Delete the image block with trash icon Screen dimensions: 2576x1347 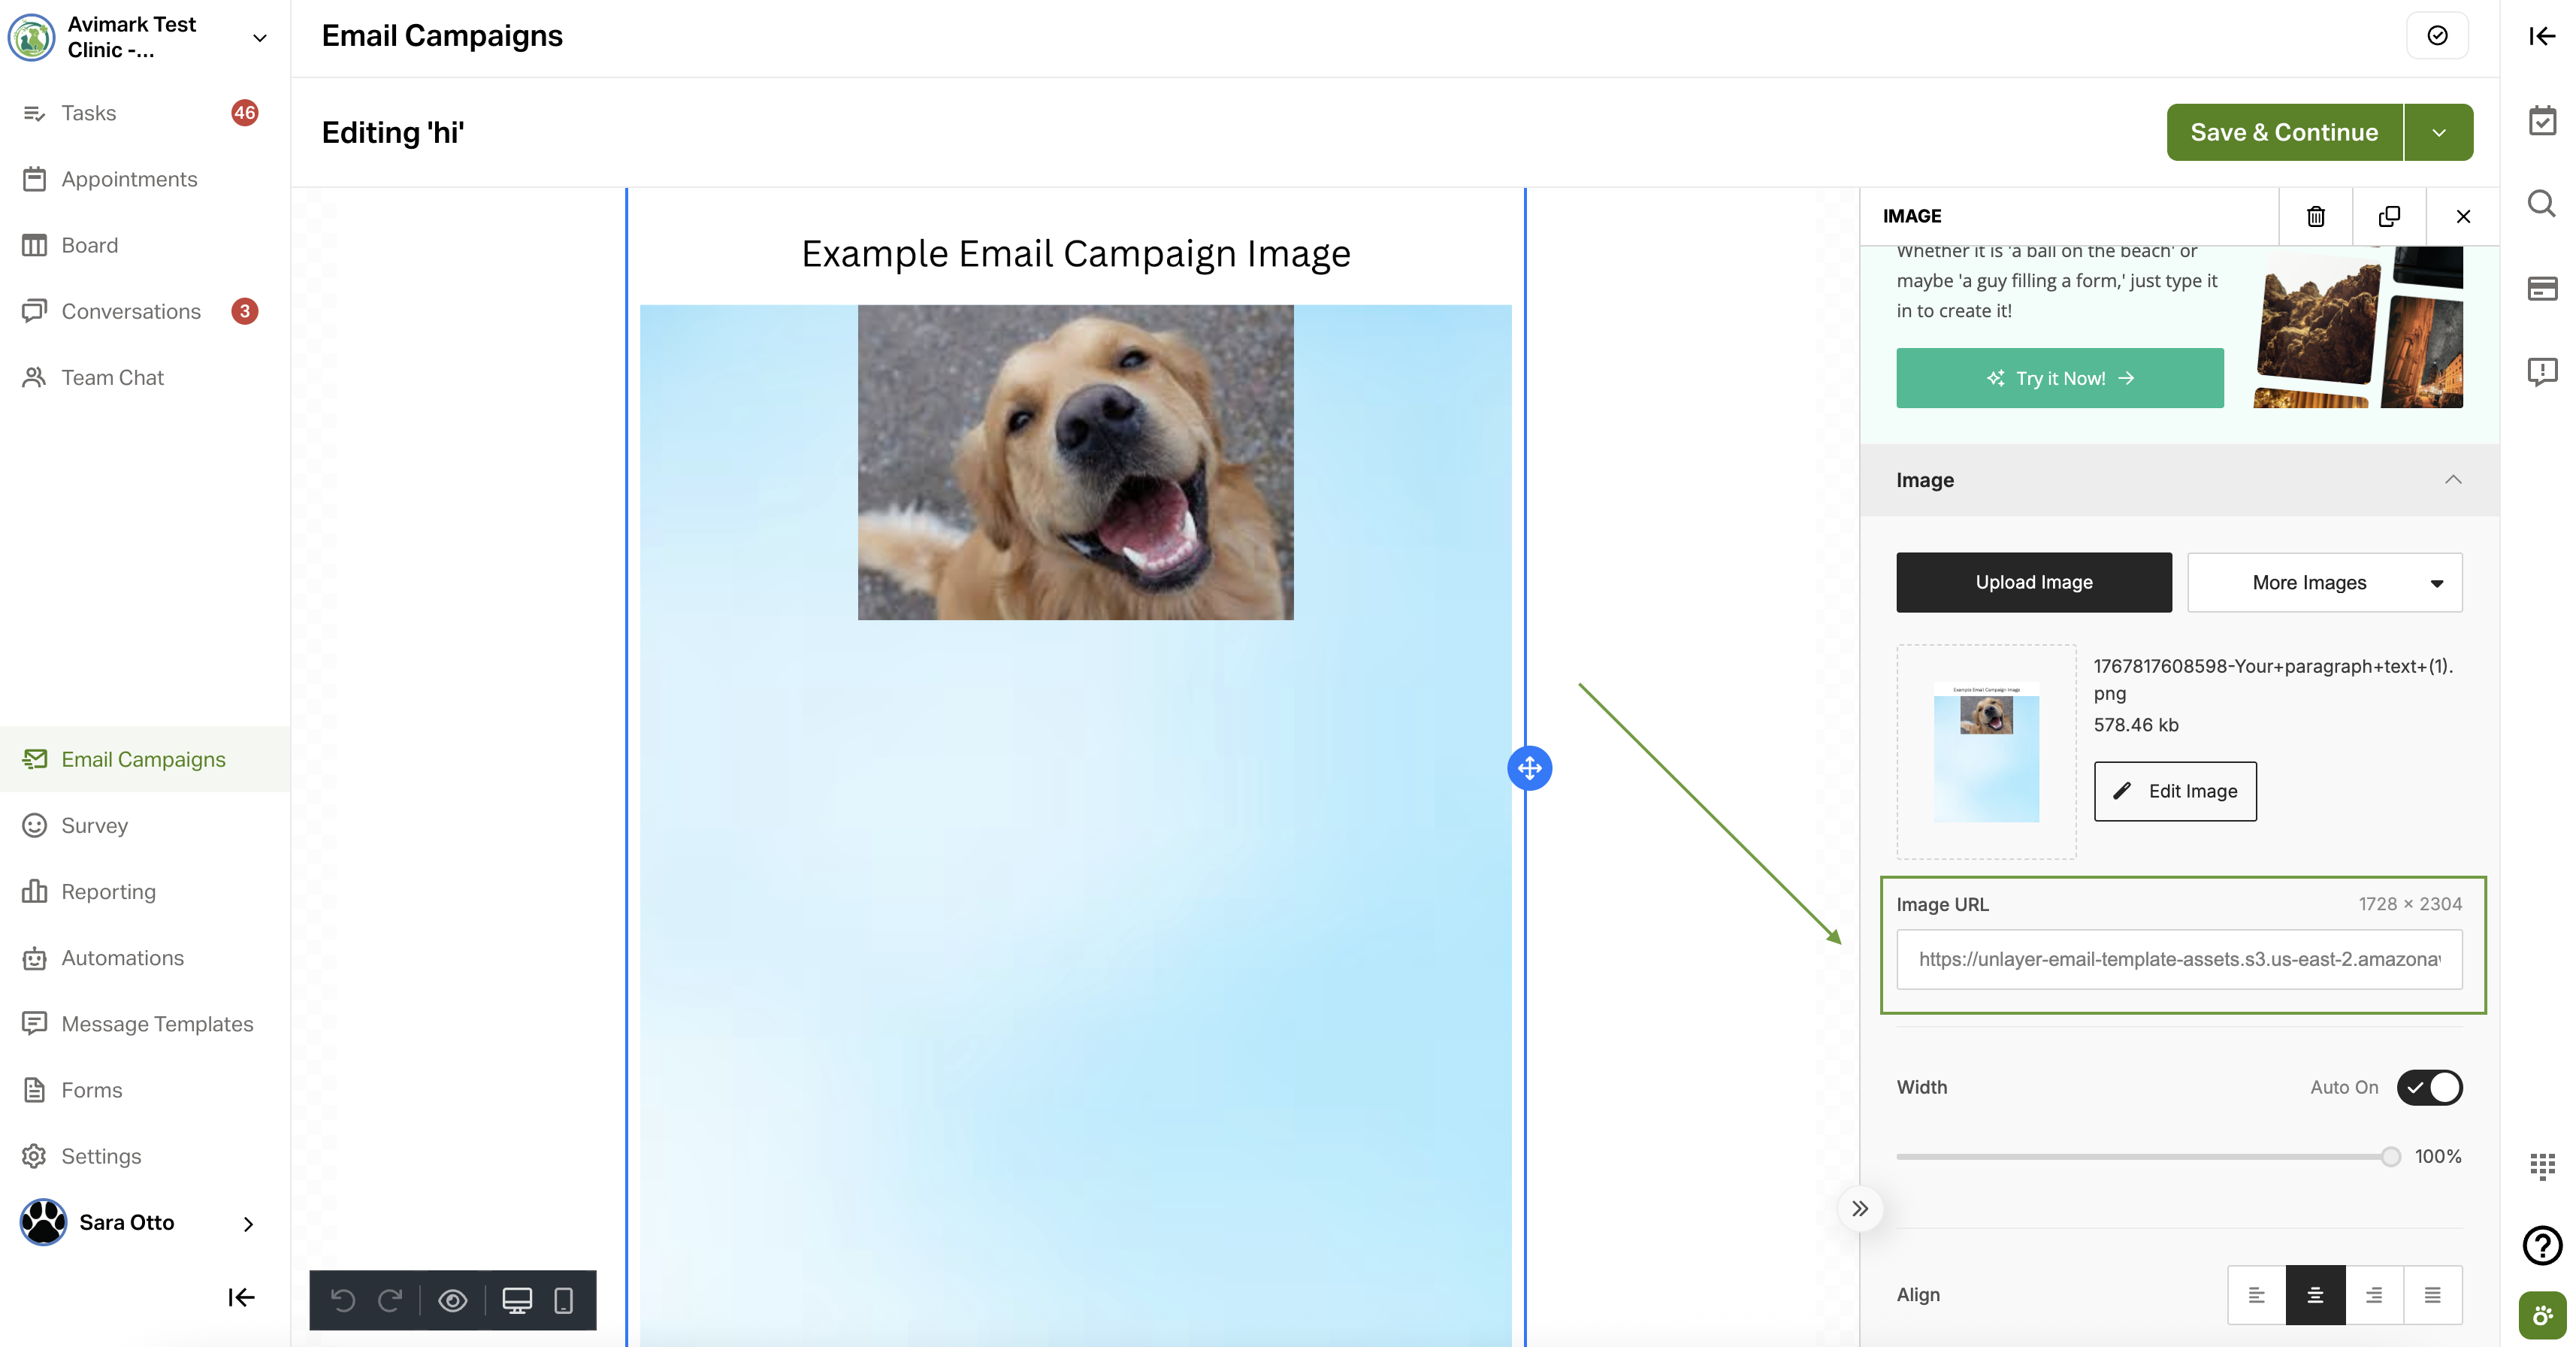pyautogui.click(x=2315, y=216)
